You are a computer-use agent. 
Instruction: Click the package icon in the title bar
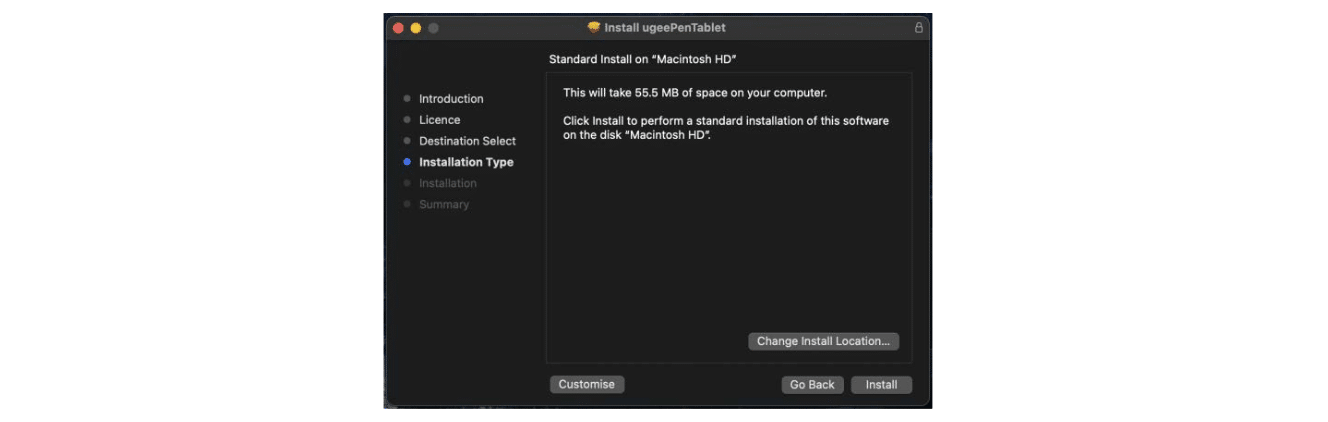pyautogui.click(x=594, y=28)
